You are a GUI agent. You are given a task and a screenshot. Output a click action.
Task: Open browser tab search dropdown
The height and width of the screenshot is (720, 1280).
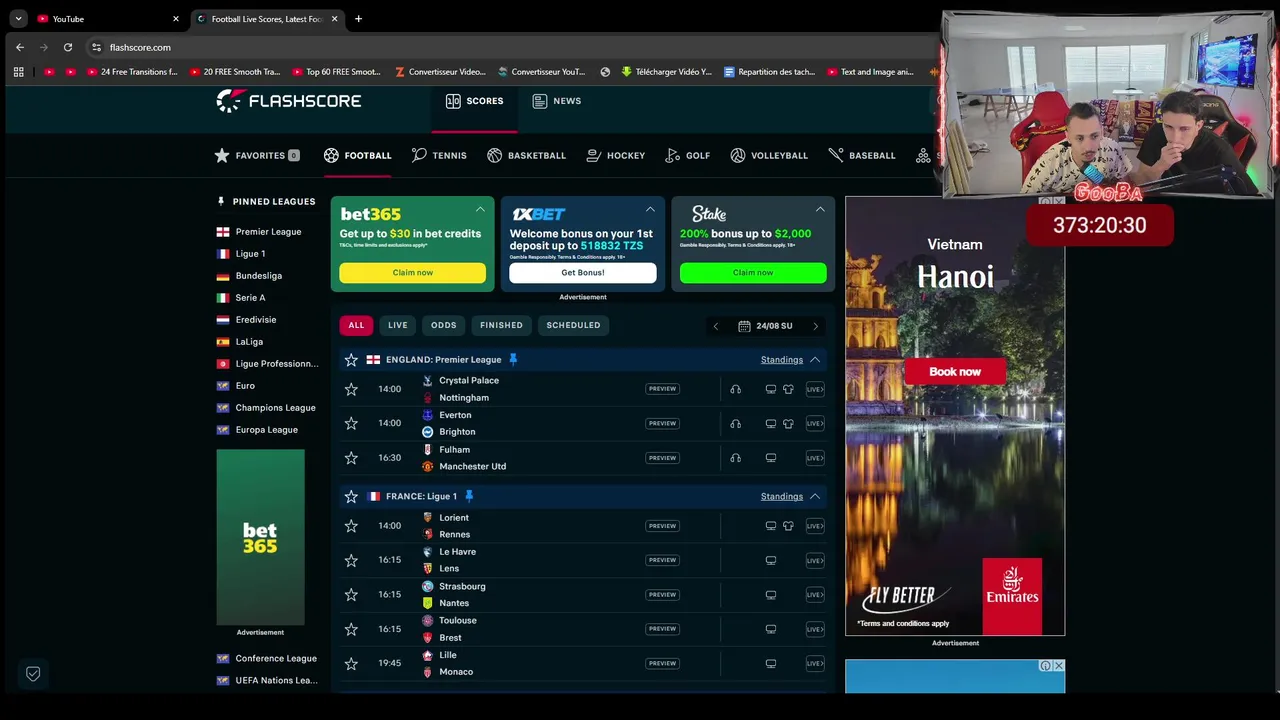click(x=18, y=19)
